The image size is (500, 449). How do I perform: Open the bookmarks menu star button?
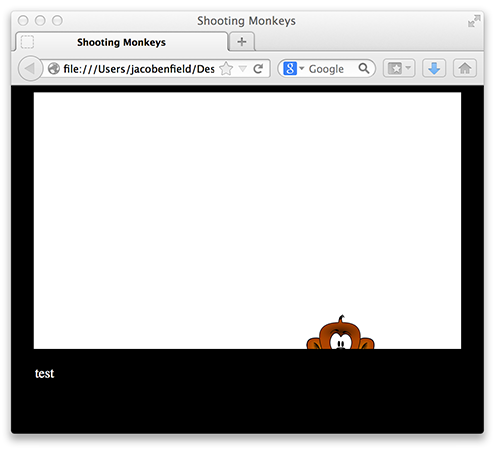click(395, 69)
